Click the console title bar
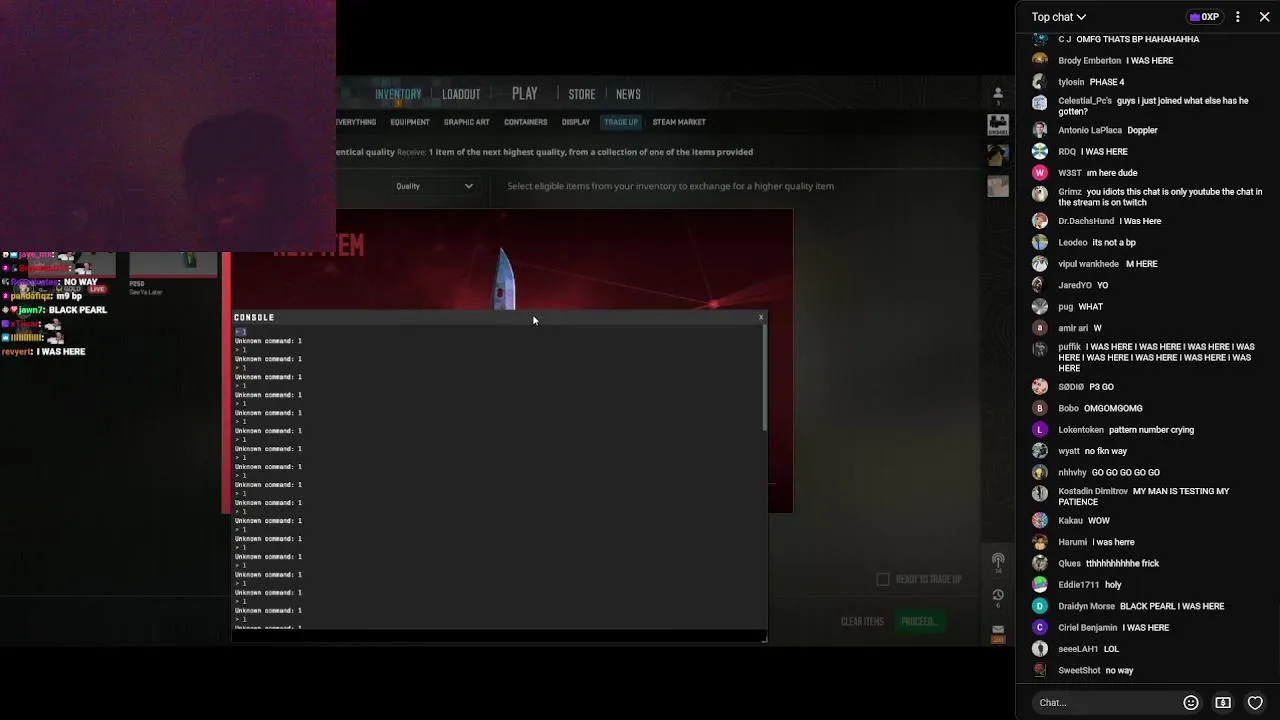The width and height of the screenshot is (1280, 720). click(x=498, y=317)
